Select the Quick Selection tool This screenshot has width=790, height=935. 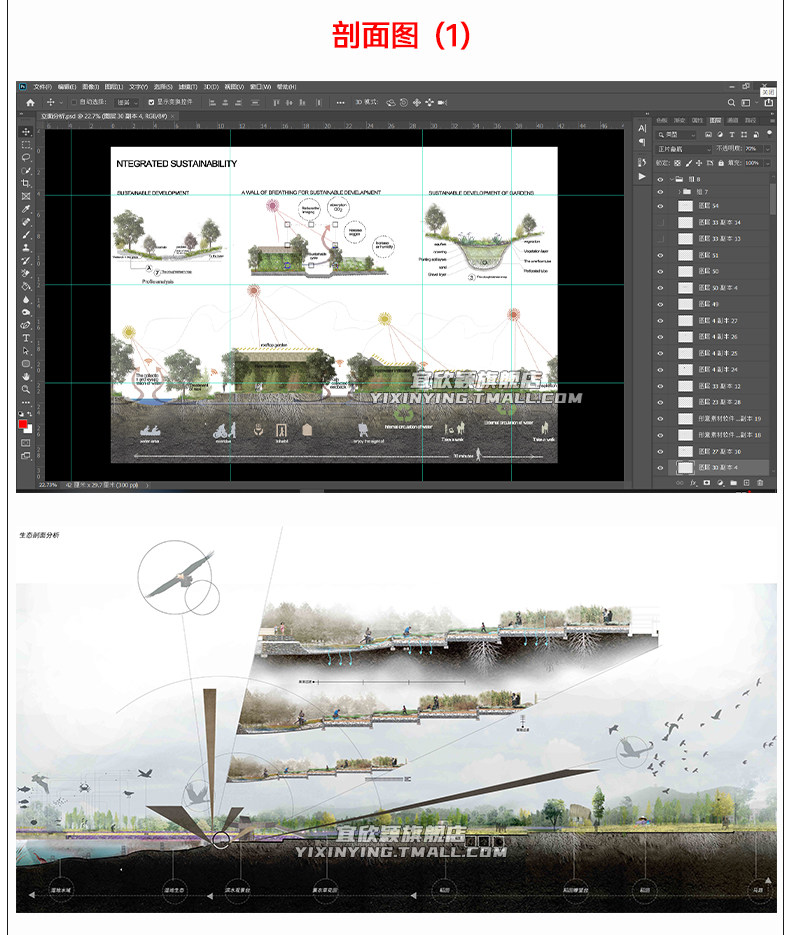pyautogui.click(x=26, y=171)
